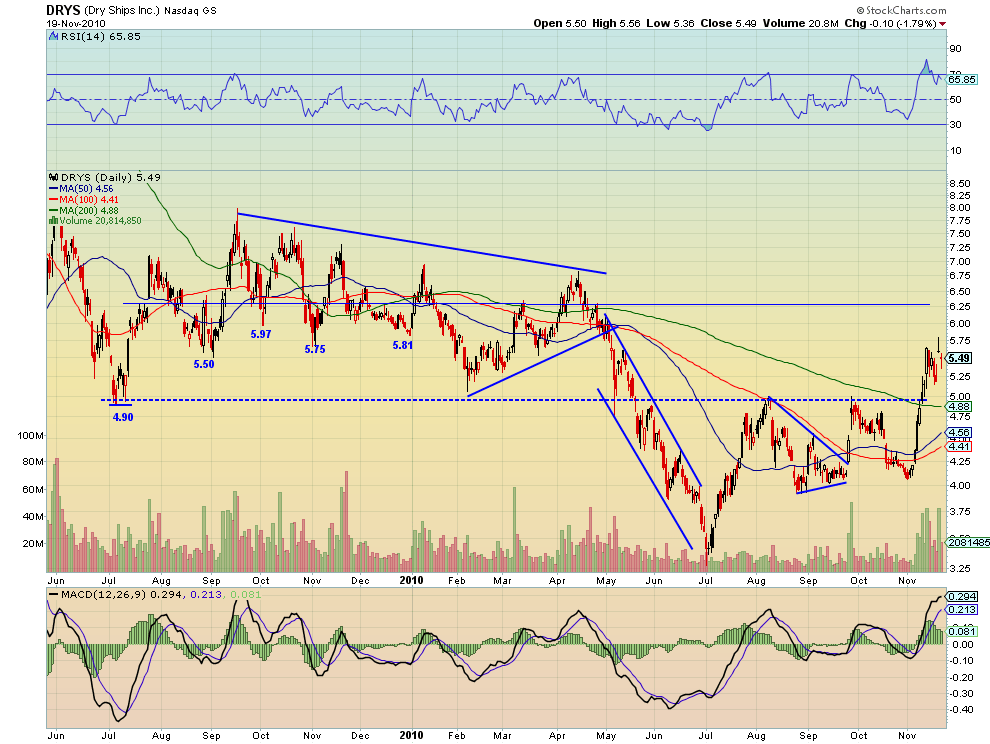
Task: Click the 5.75 low annotation
Action: click(315, 349)
